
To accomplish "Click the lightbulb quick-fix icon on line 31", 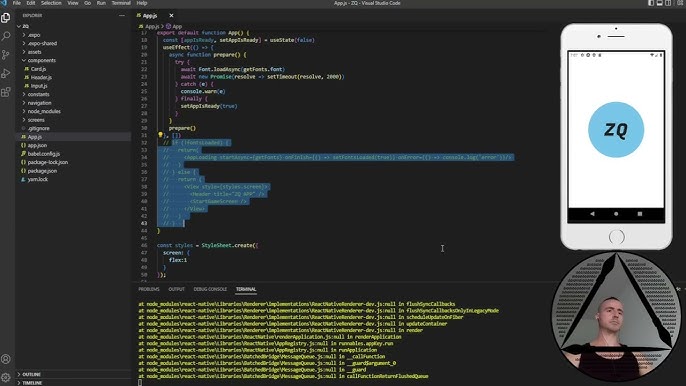I will tap(160, 135).
